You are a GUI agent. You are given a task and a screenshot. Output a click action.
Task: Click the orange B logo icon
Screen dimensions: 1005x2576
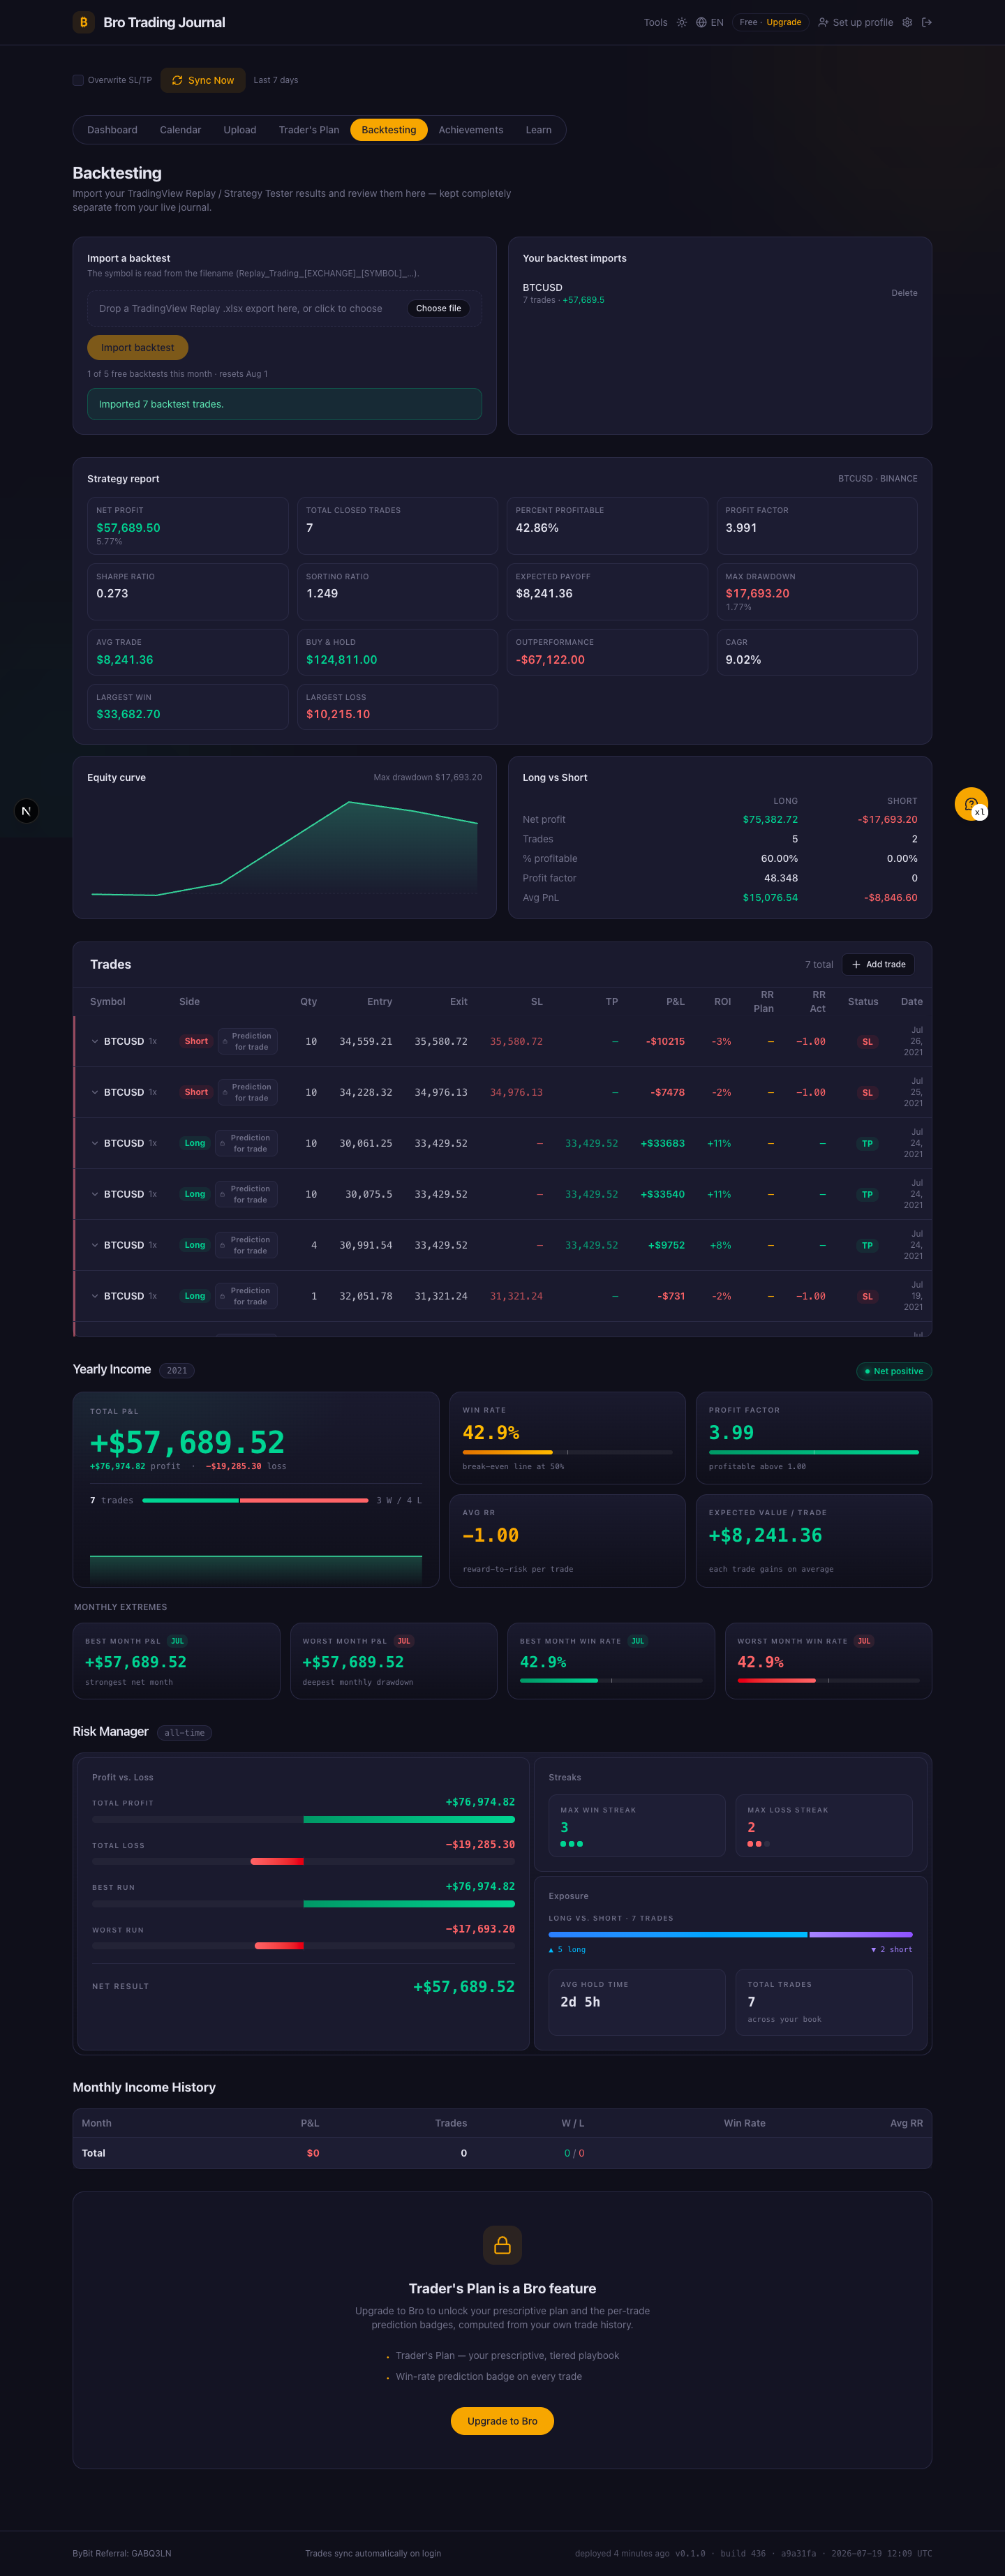pos(83,22)
